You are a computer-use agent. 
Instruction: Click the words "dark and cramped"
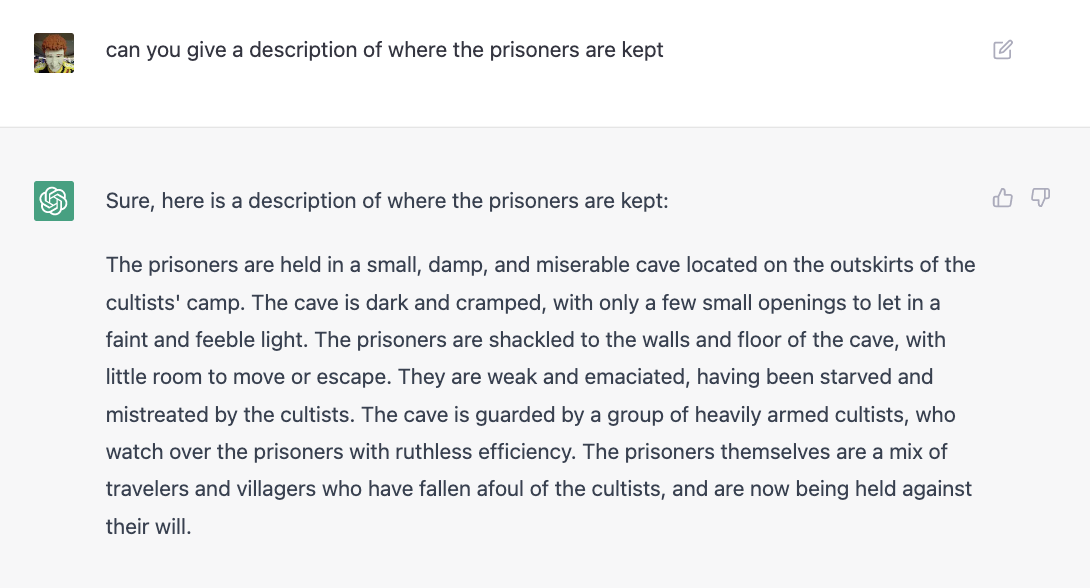(454, 303)
